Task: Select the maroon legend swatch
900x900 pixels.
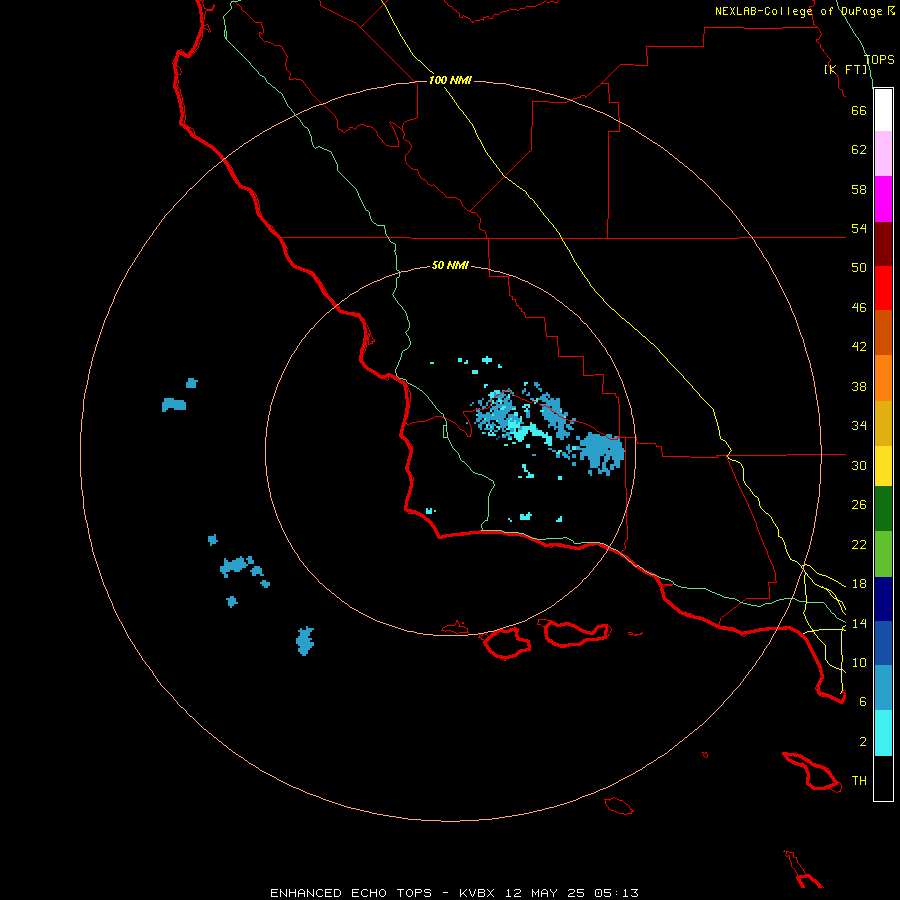Action: [883, 244]
